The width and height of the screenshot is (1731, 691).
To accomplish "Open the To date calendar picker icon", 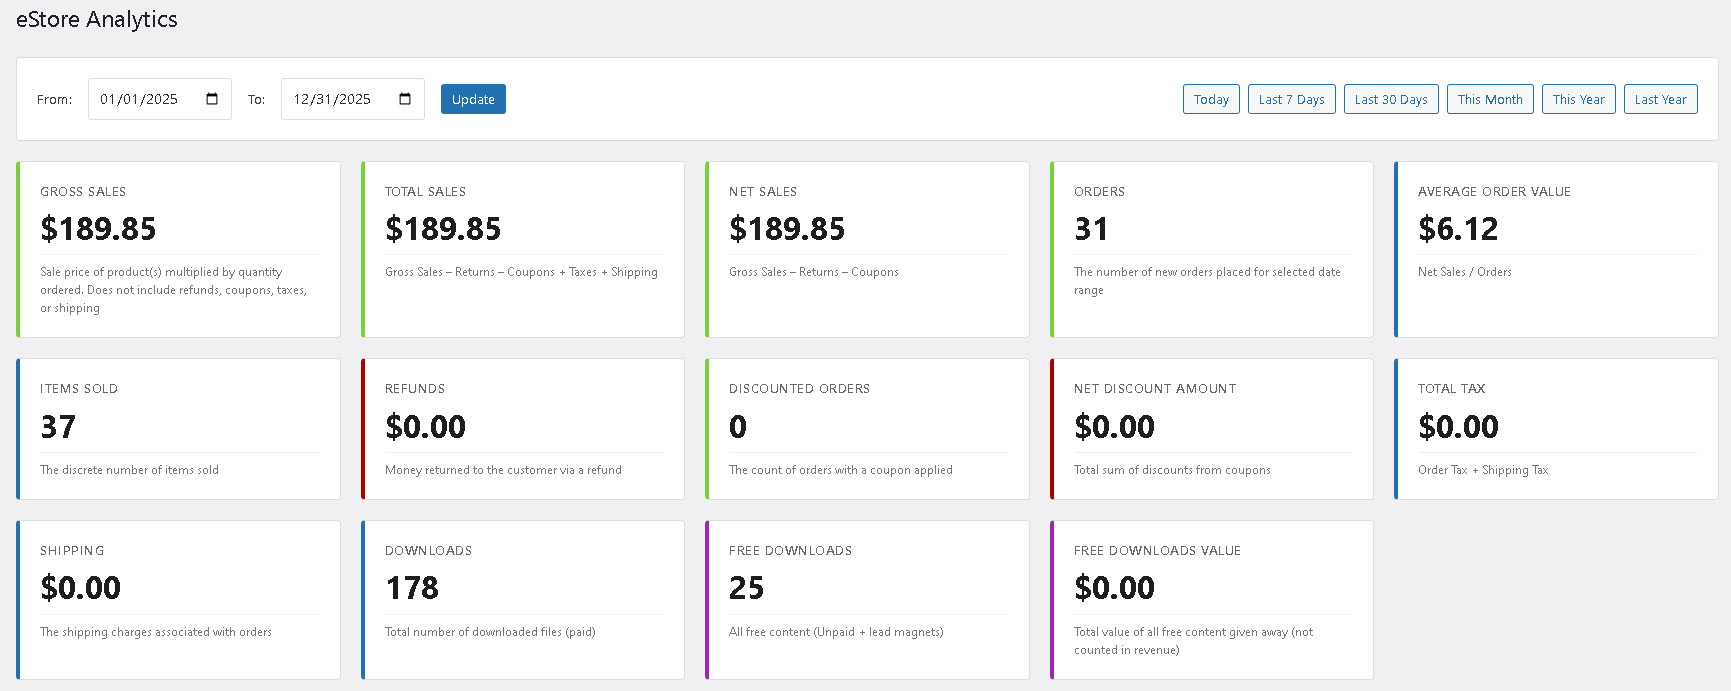I will pyautogui.click(x=405, y=99).
